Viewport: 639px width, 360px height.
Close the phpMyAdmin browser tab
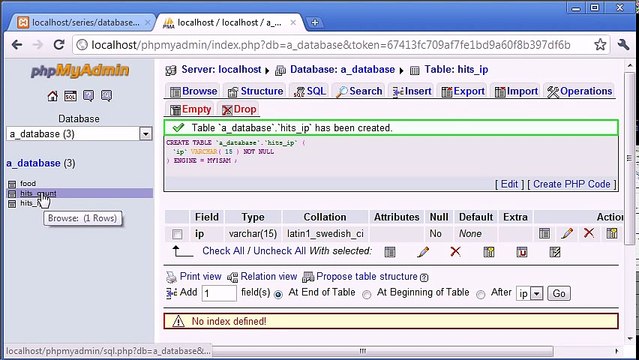point(293,23)
